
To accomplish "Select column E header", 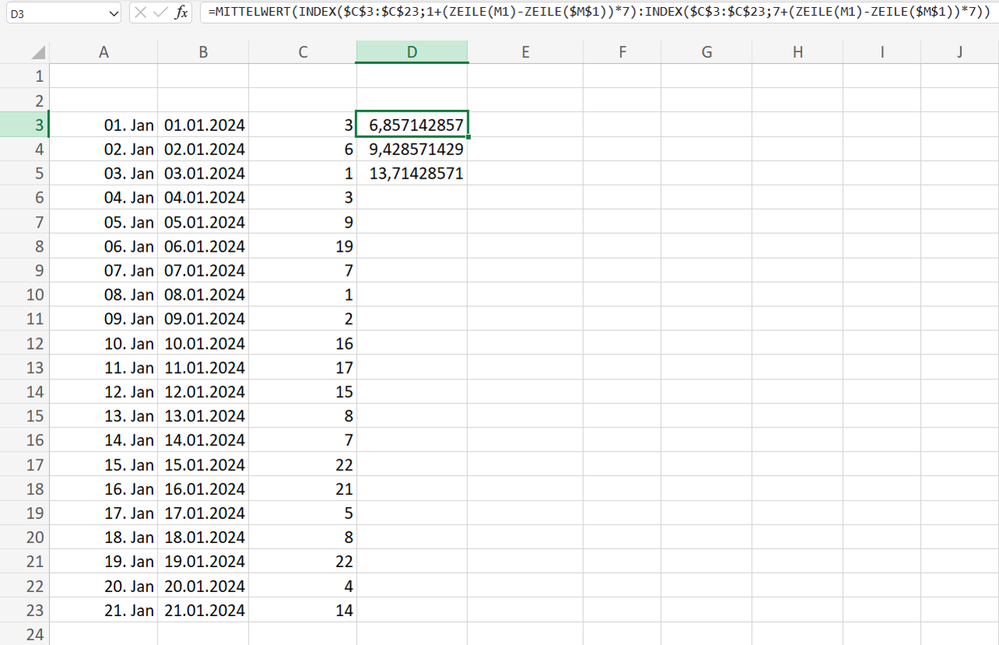I will coord(526,52).
